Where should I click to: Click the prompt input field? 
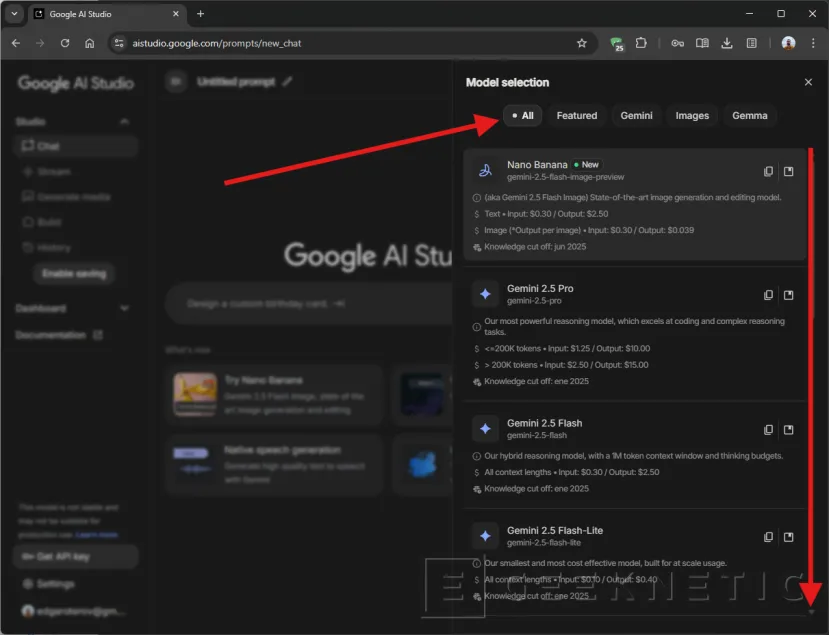click(x=309, y=303)
